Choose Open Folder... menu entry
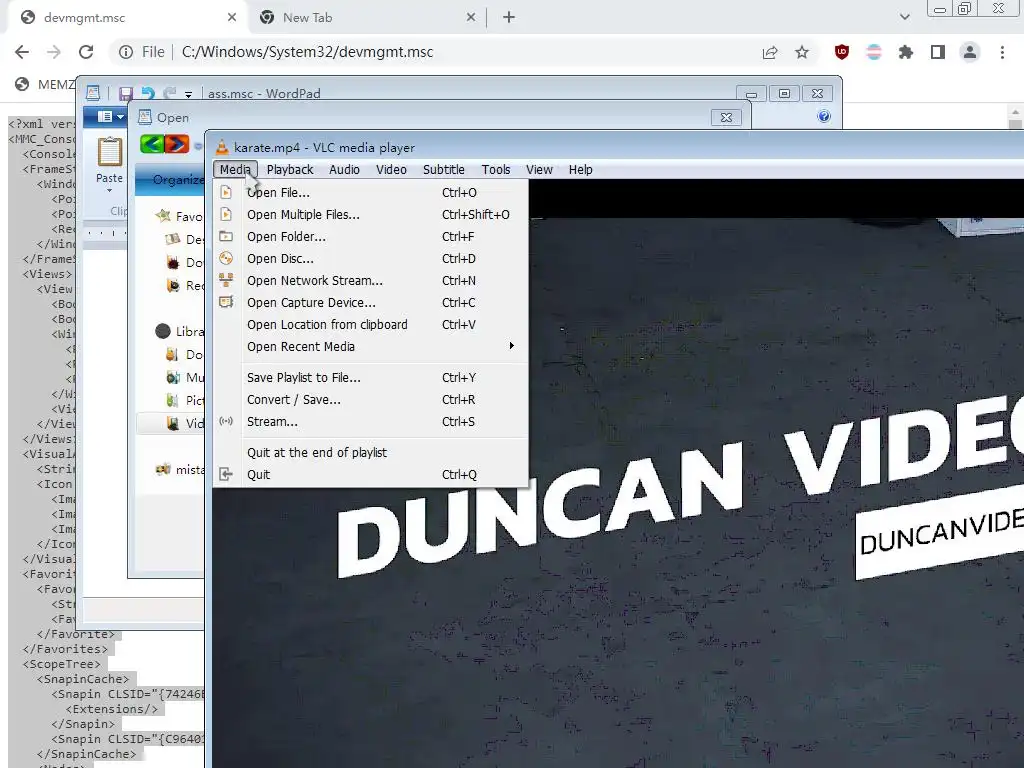This screenshot has height=768, width=1024. pyautogui.click(x=370, y=237)
